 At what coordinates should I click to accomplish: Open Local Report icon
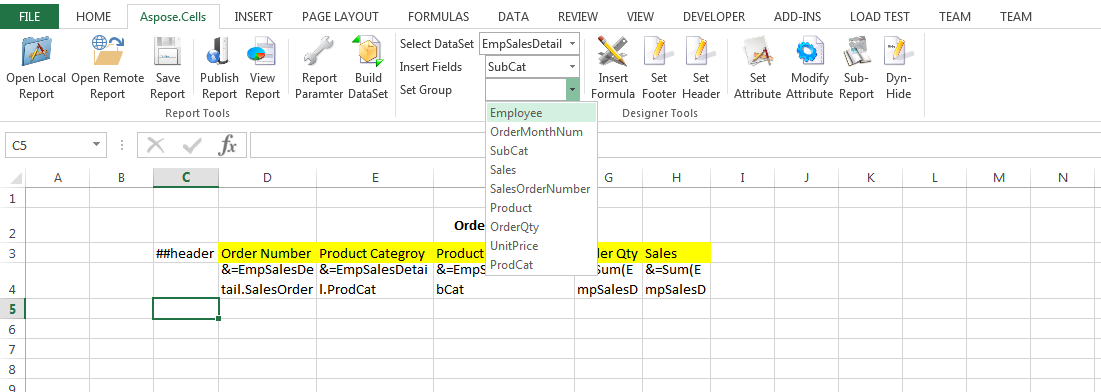point(37,53)
